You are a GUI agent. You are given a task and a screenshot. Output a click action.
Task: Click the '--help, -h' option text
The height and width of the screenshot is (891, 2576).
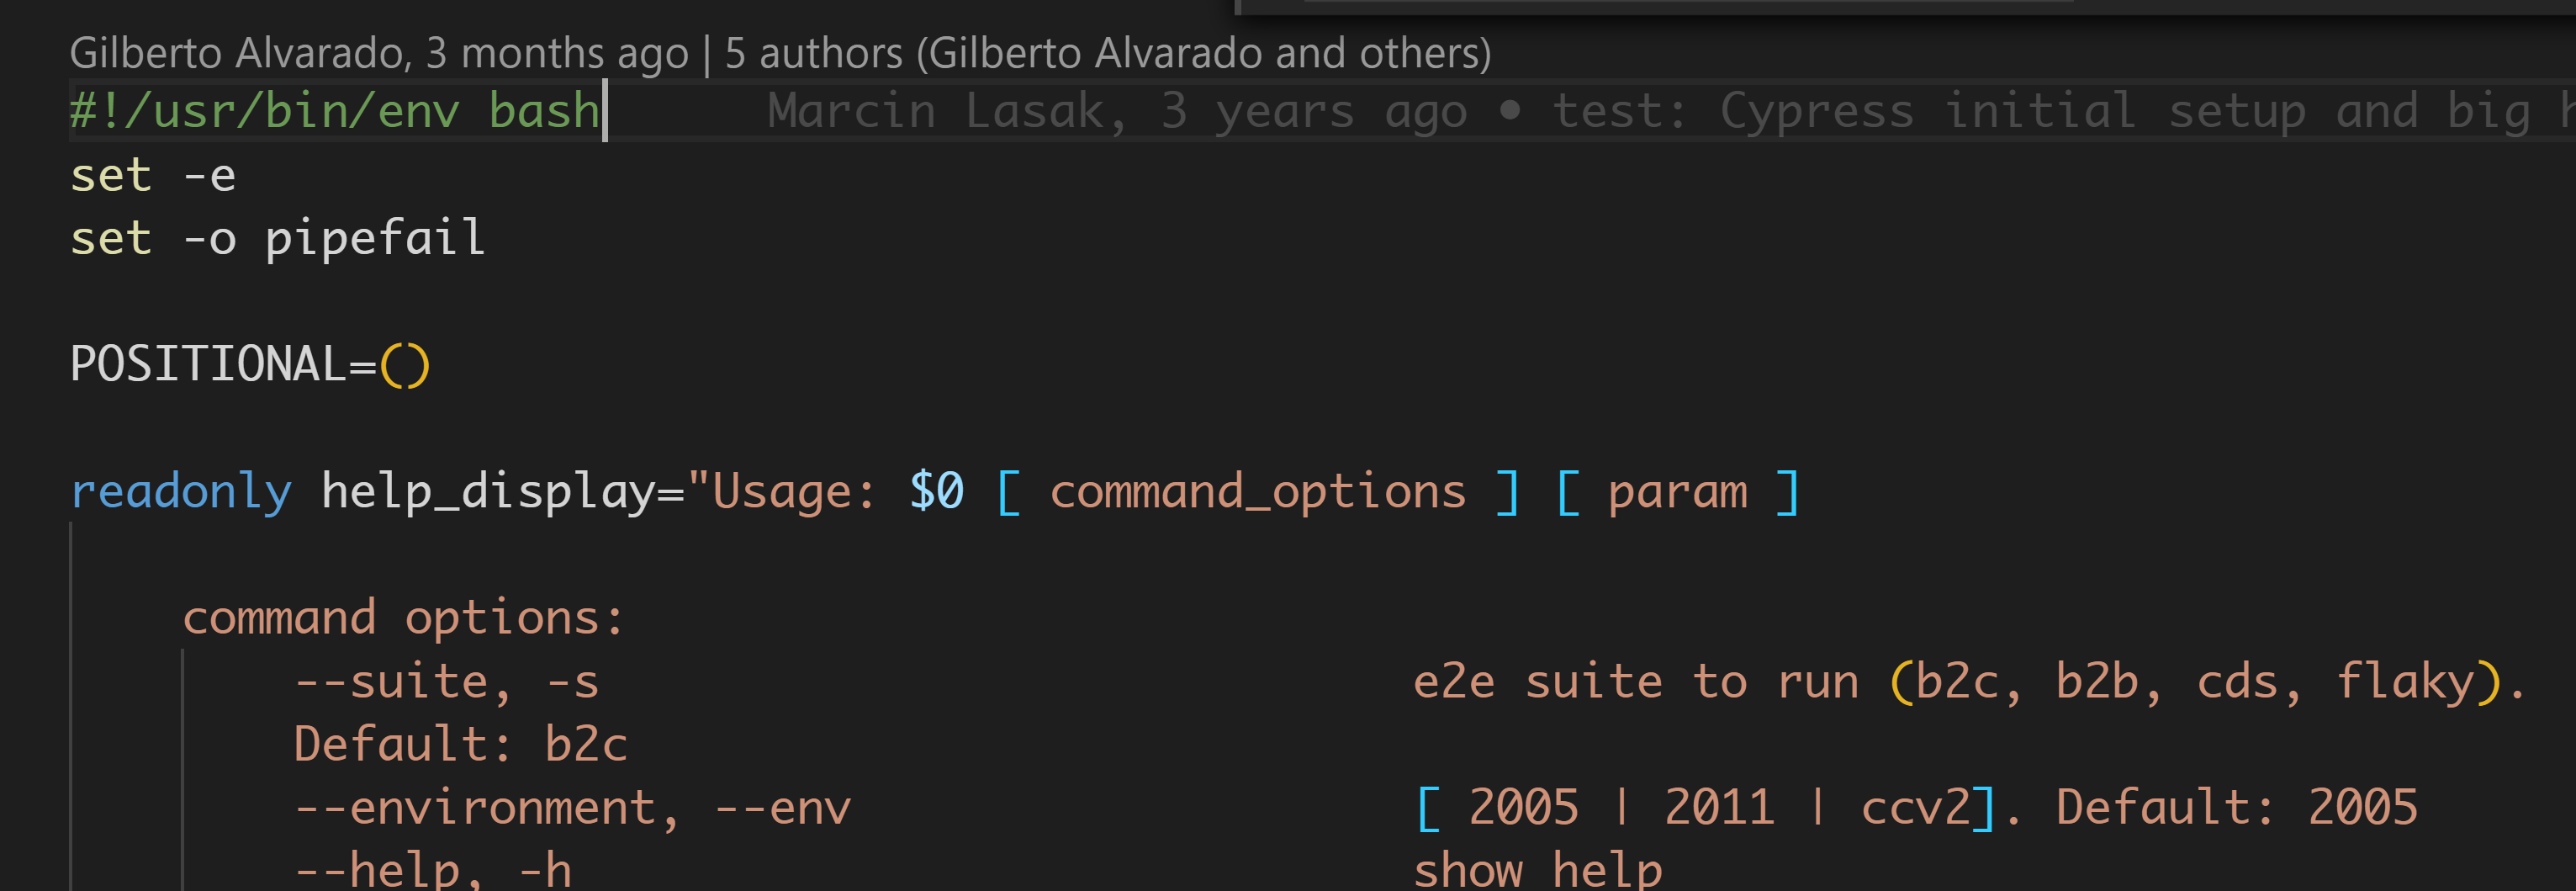click(432, 869)
